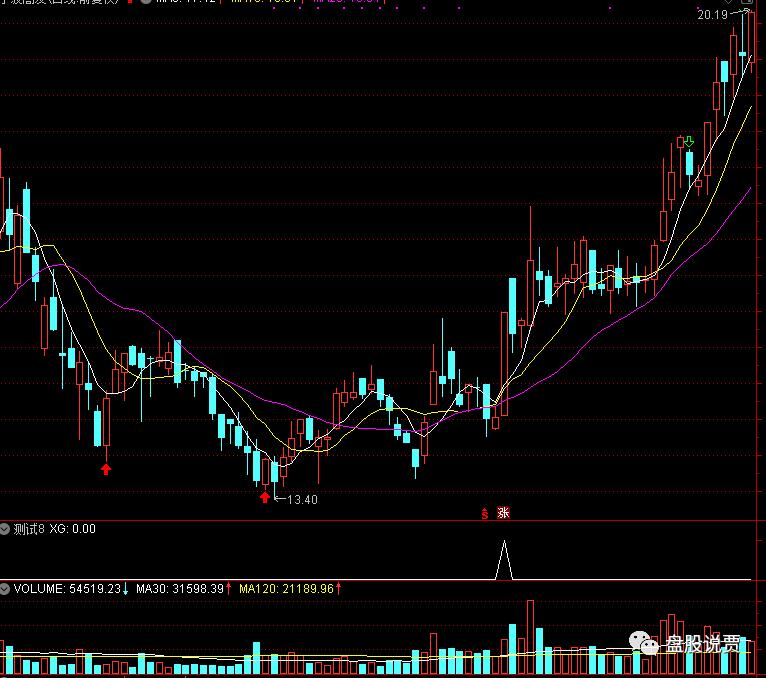Click the green down-arrow sell signal marker
Image resolution: width=766 pixels, height=678 pixels.
(689, 142)
